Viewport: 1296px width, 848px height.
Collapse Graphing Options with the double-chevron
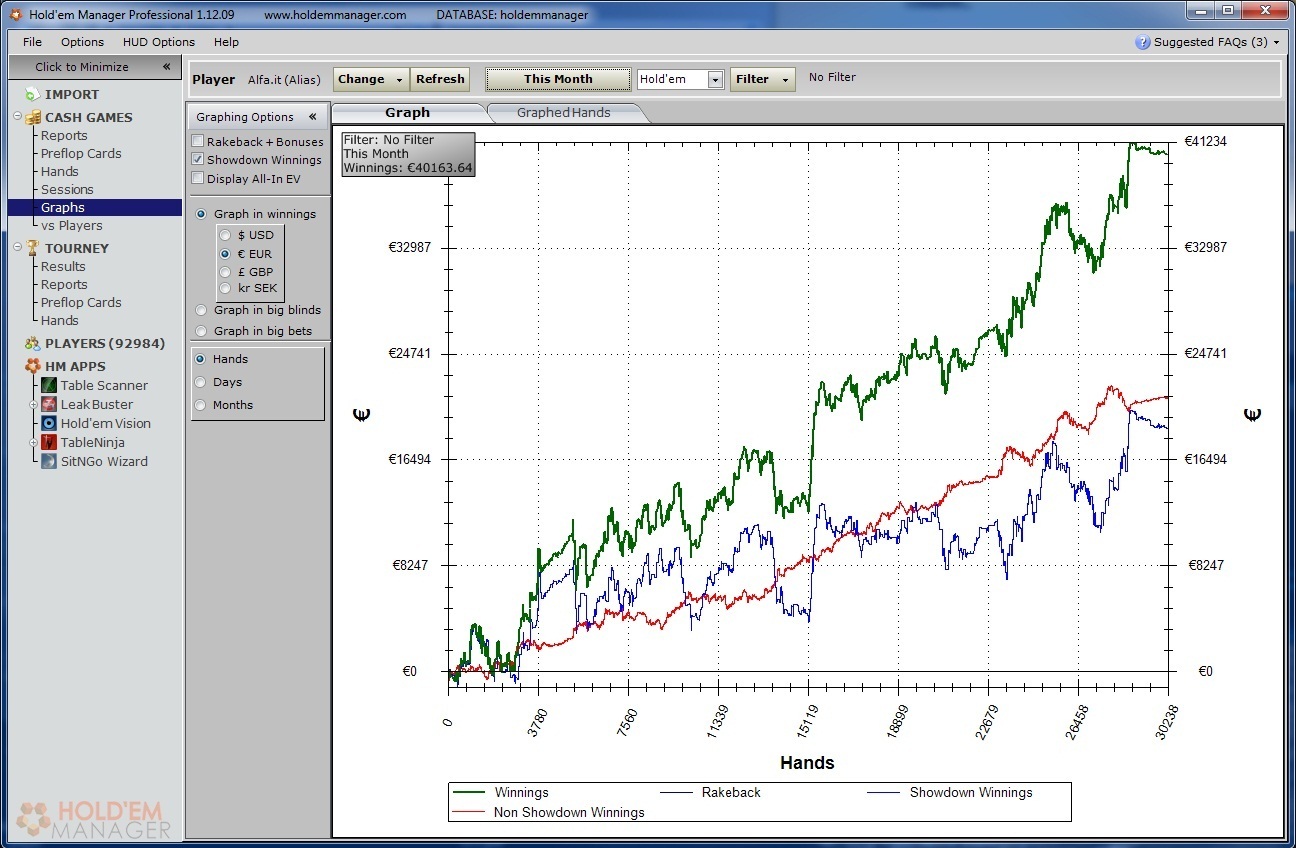click(x=312, y=117)
